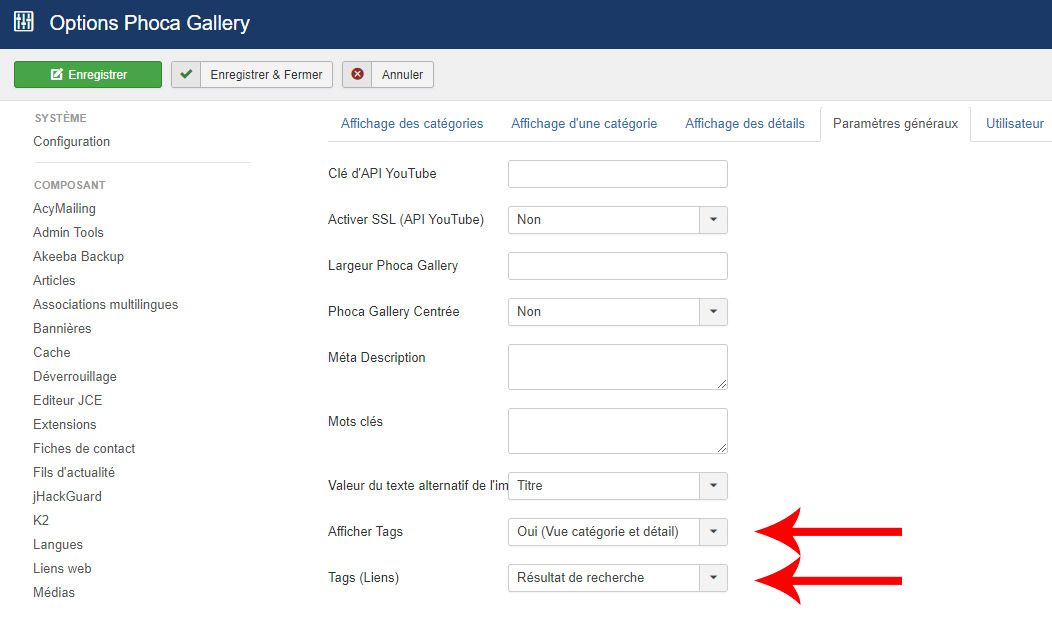
Task: Click the options sliders icon in the header
Action: click(23, 21)
